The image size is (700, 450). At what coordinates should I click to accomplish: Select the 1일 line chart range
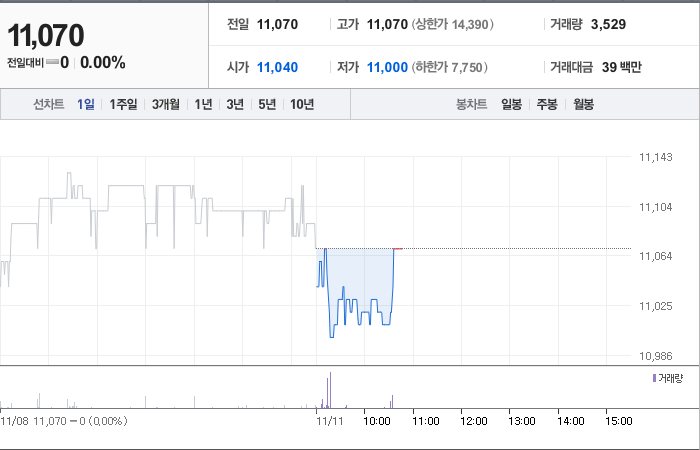coord(85,104)
